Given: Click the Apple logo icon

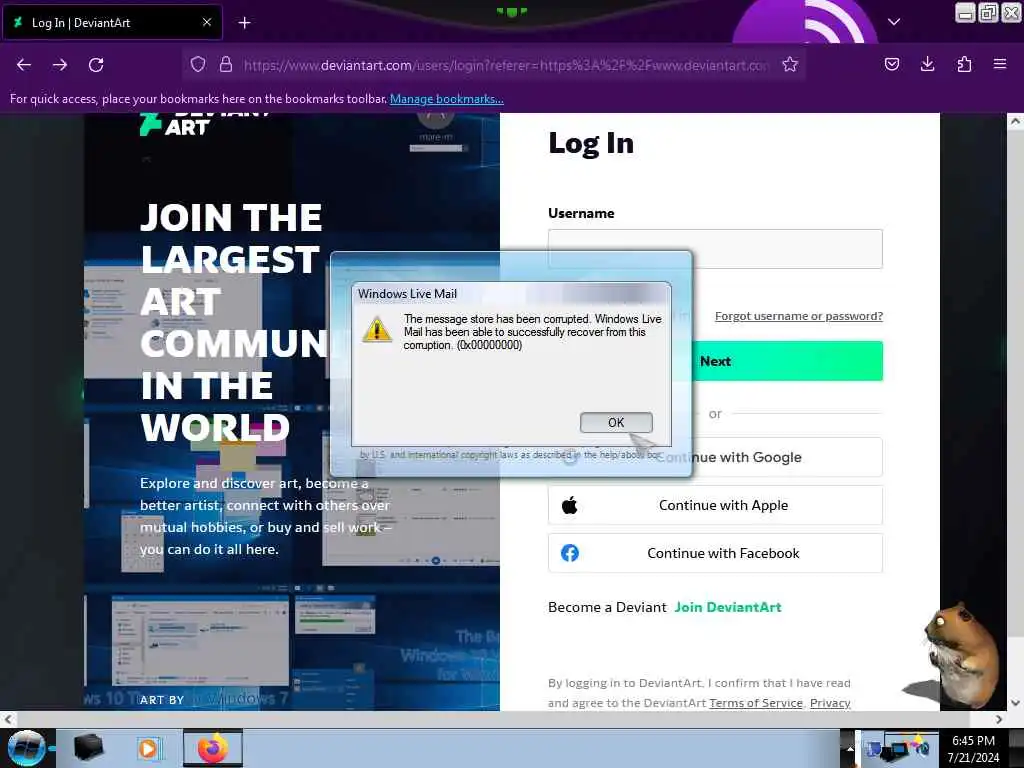Looking at the screenshot, I should coord(569,505).
